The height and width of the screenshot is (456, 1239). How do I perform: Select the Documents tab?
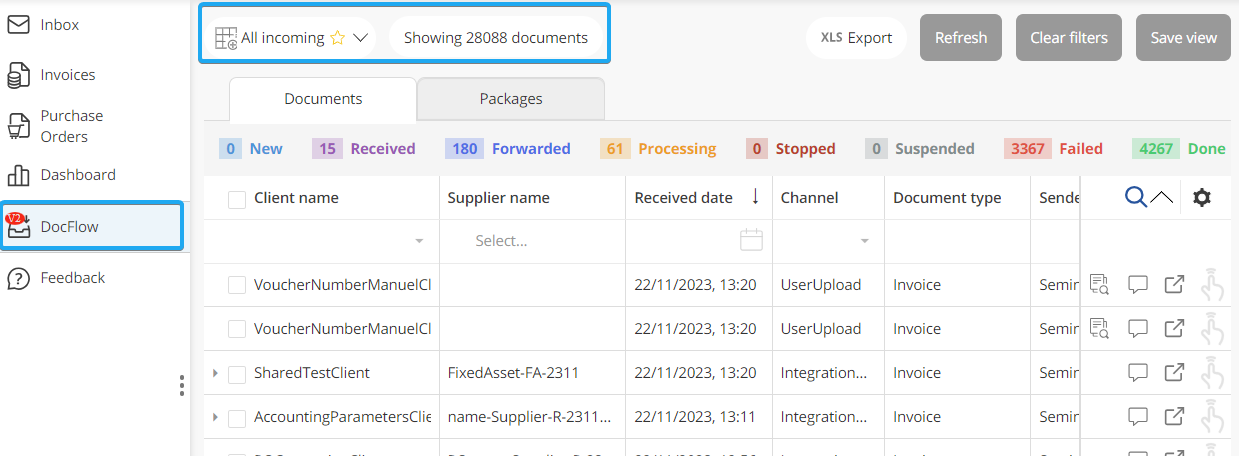pyautogui.click(x=323, y=99)
